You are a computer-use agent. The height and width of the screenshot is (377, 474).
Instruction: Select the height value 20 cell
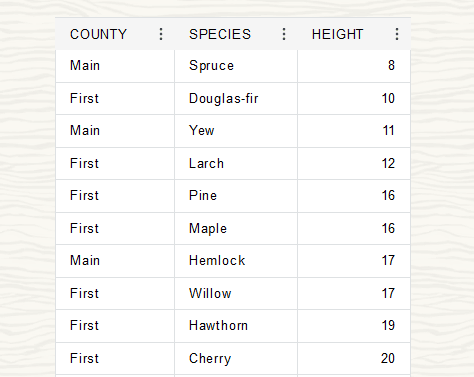354,359
